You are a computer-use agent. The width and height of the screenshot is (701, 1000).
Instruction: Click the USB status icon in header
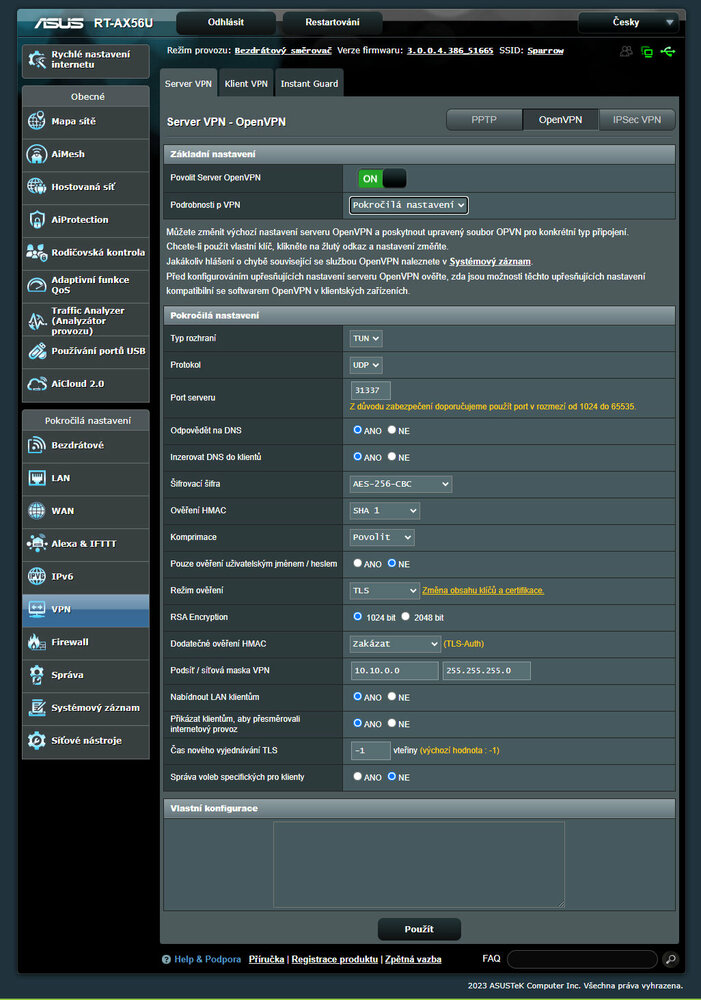[x=668, y=51]
